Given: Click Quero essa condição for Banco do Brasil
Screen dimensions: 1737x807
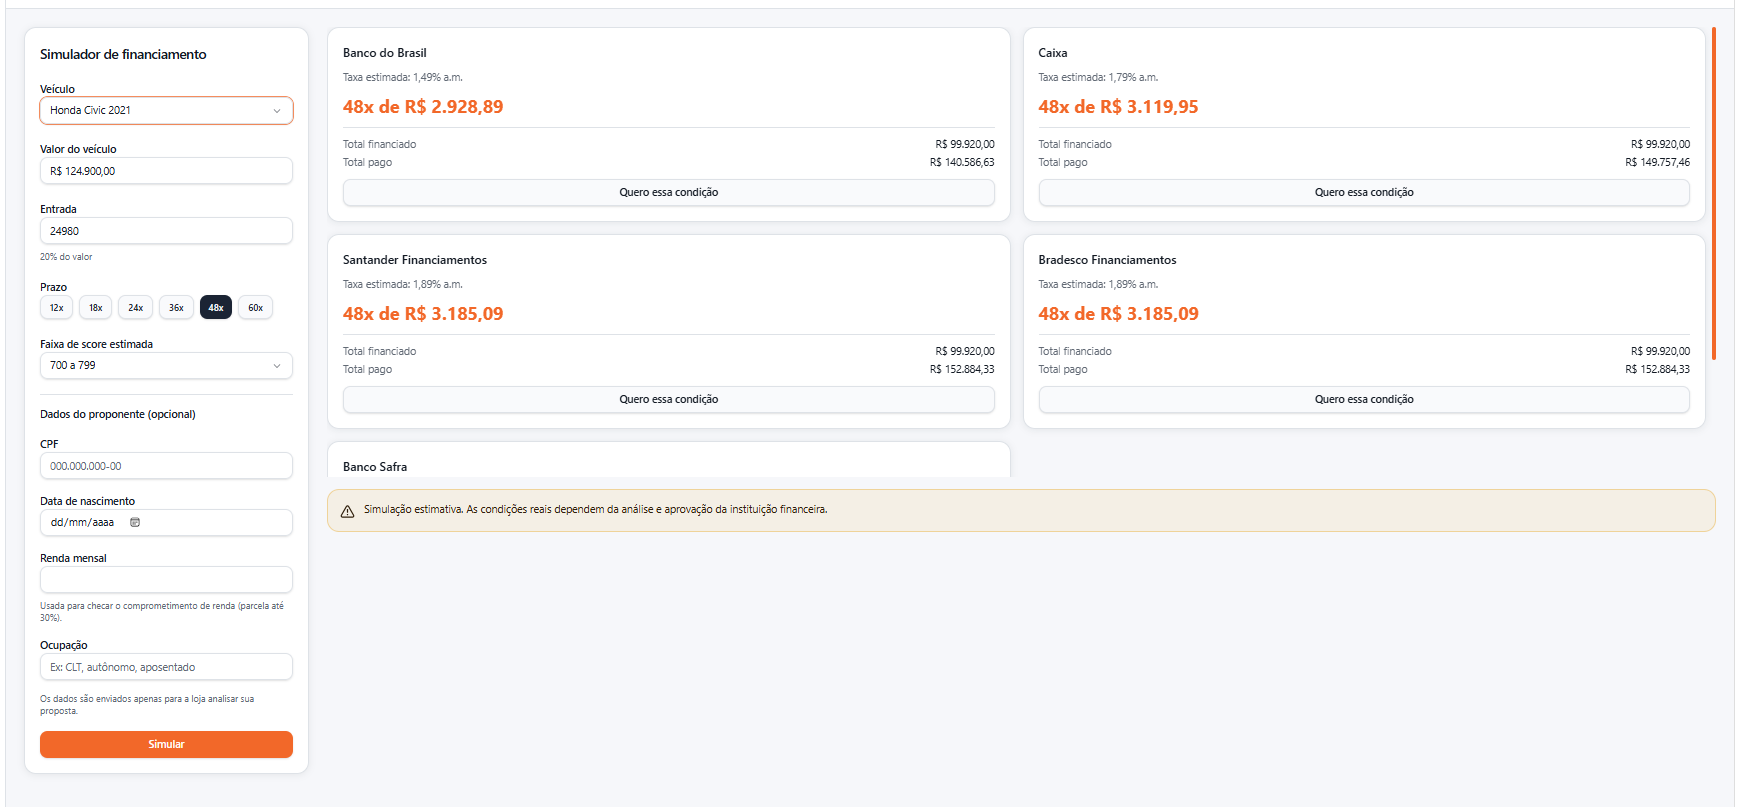Looking at the screenshot, I should pyautogui.click(x=669, y=192).
